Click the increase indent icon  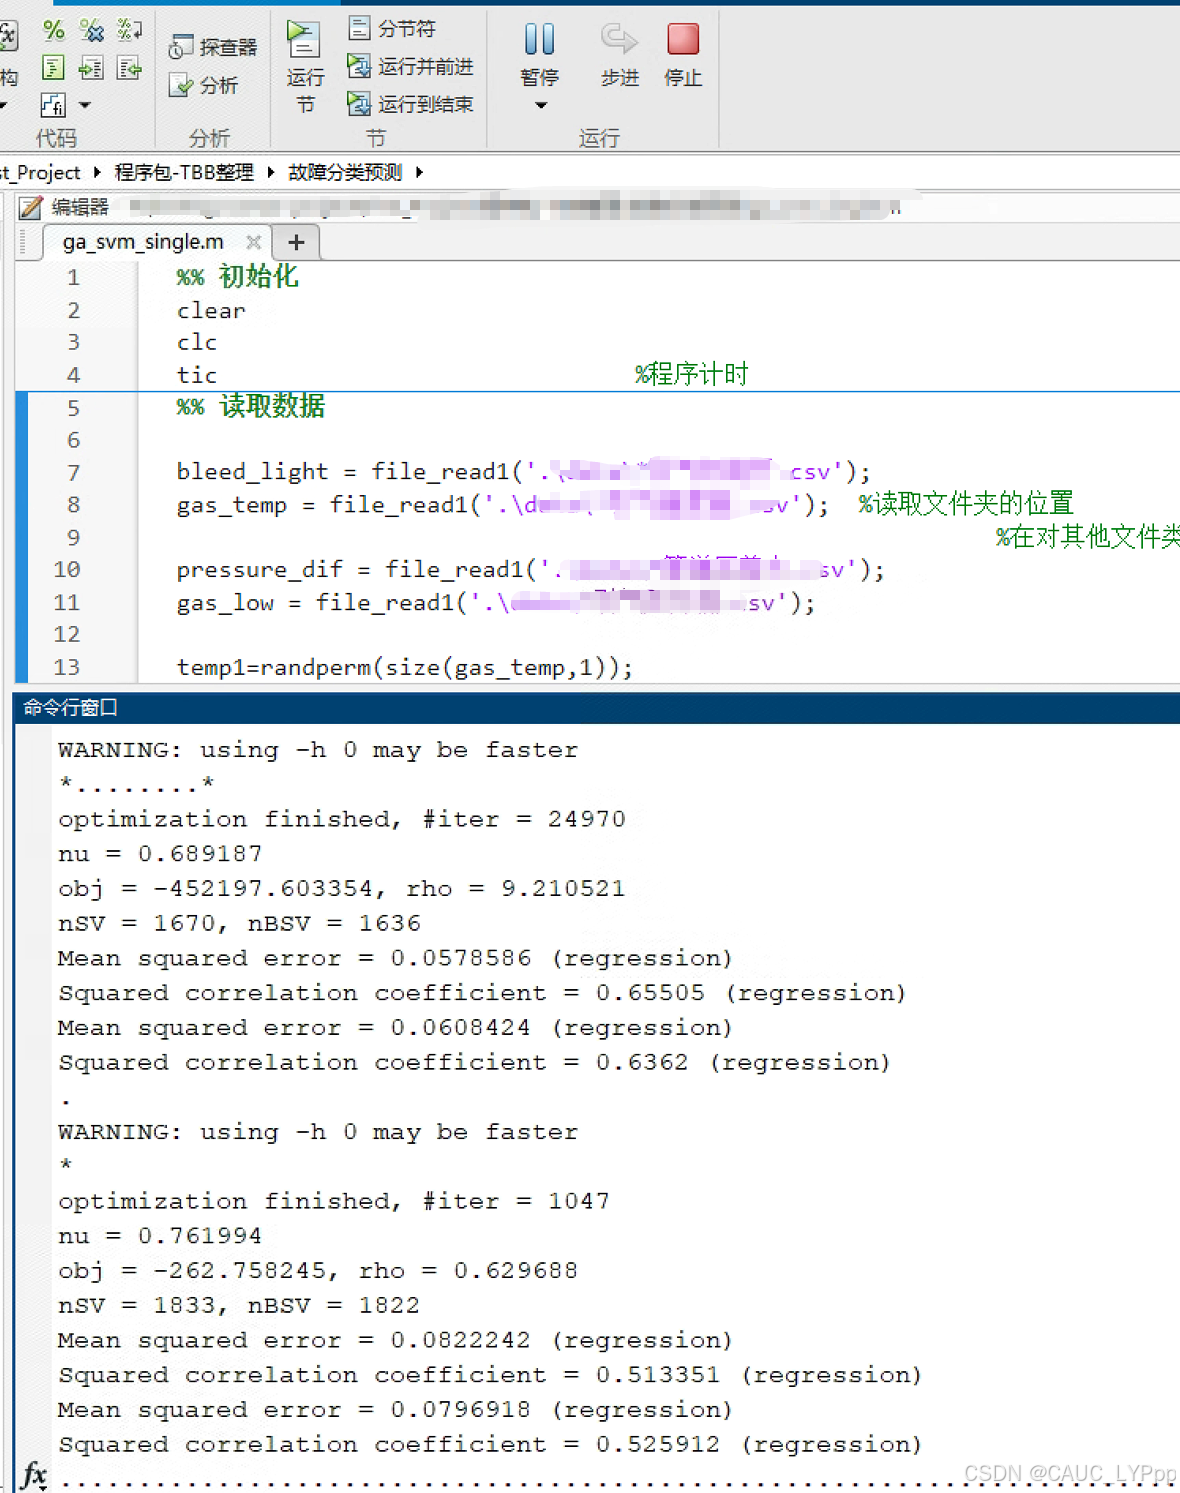pos(92,68)
